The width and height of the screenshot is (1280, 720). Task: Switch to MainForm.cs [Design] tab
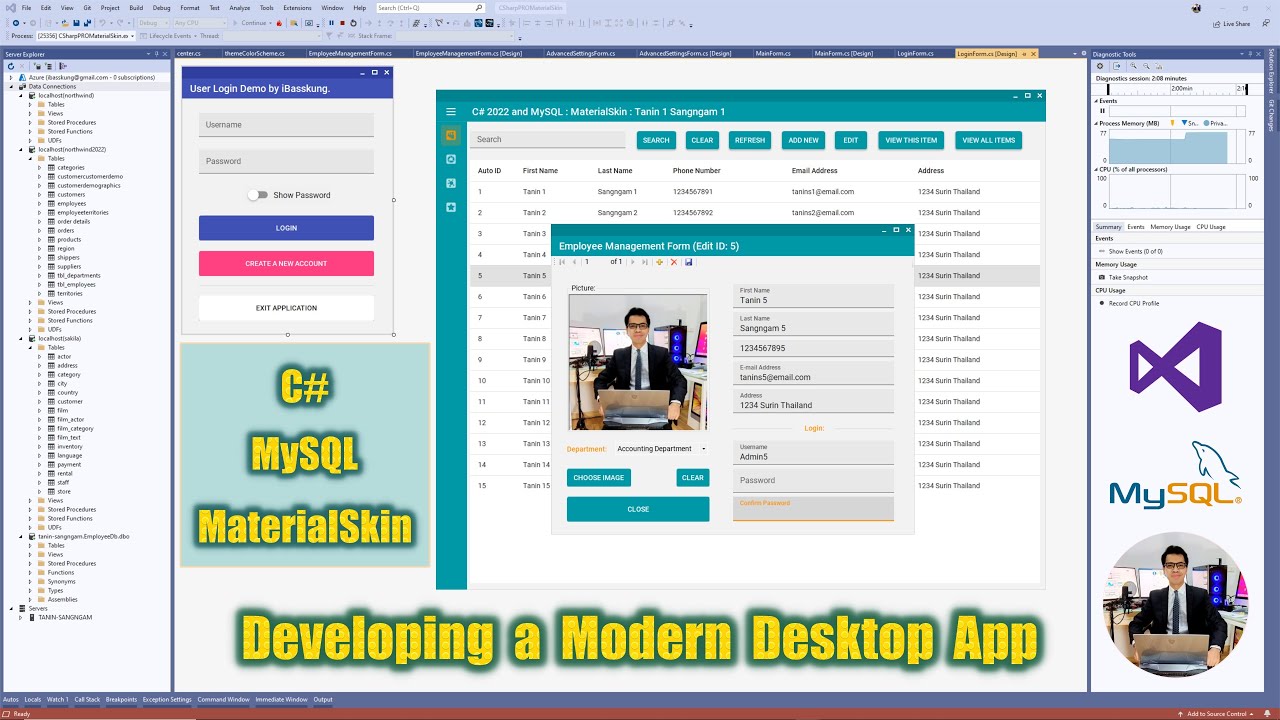click(842, 54)
